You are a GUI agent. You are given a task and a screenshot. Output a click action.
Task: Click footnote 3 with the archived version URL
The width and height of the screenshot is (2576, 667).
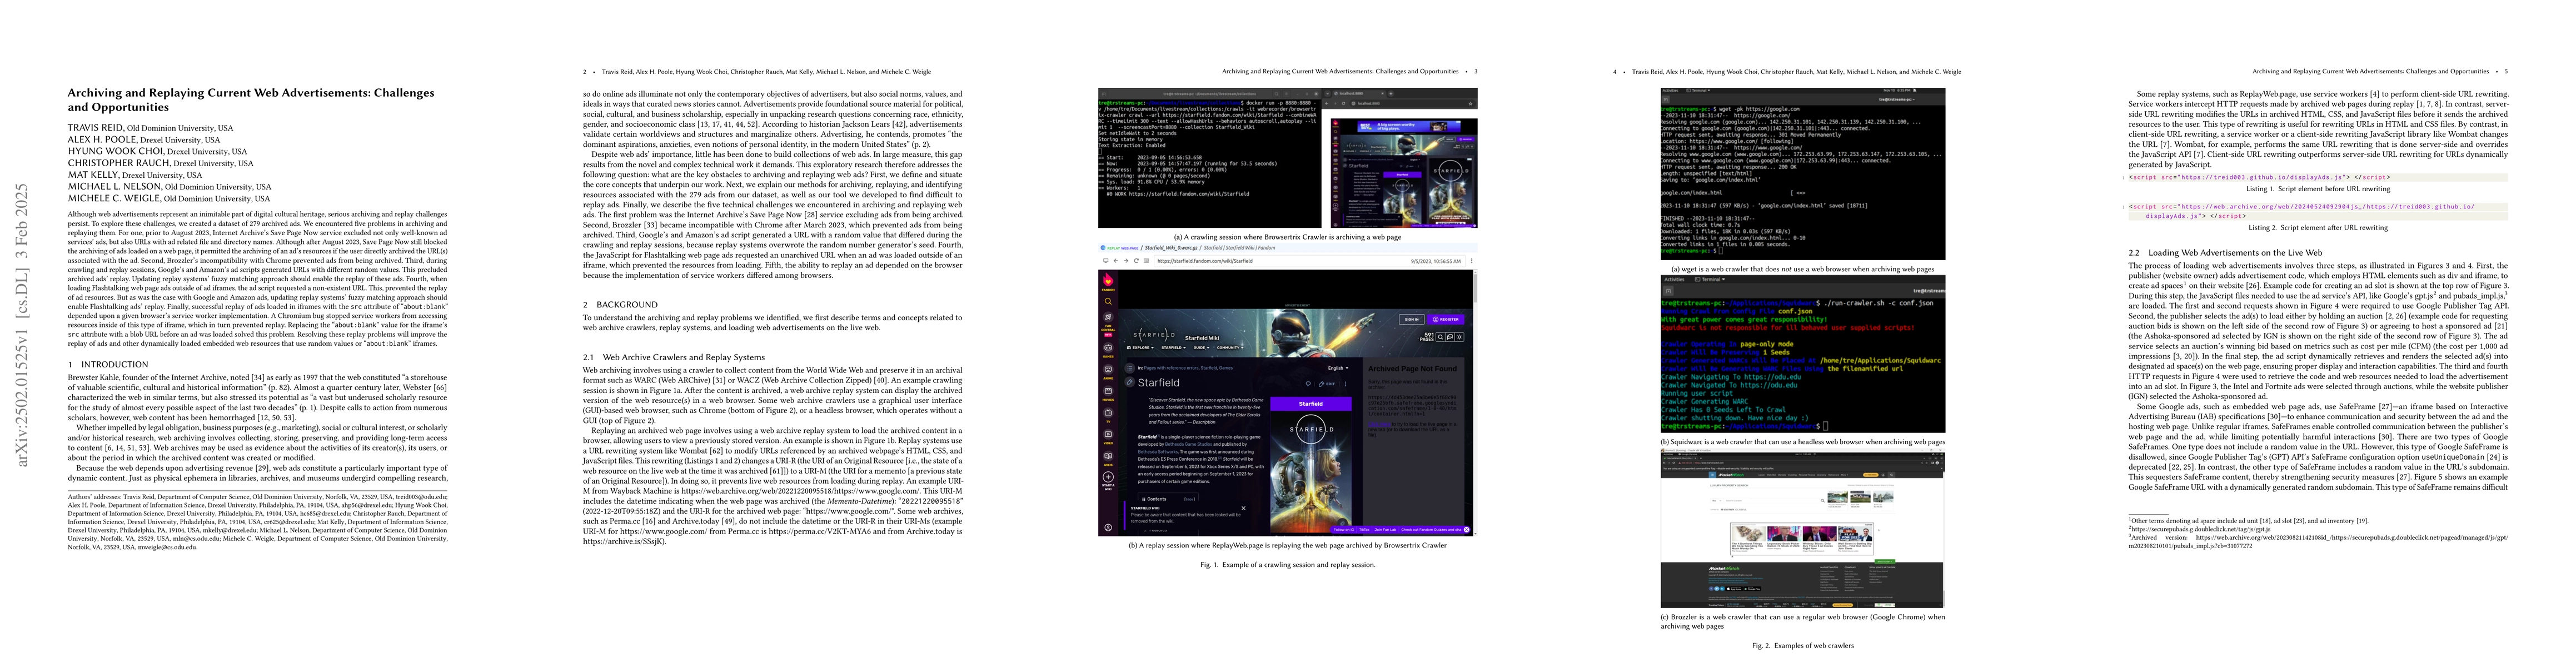(2318, 541)
